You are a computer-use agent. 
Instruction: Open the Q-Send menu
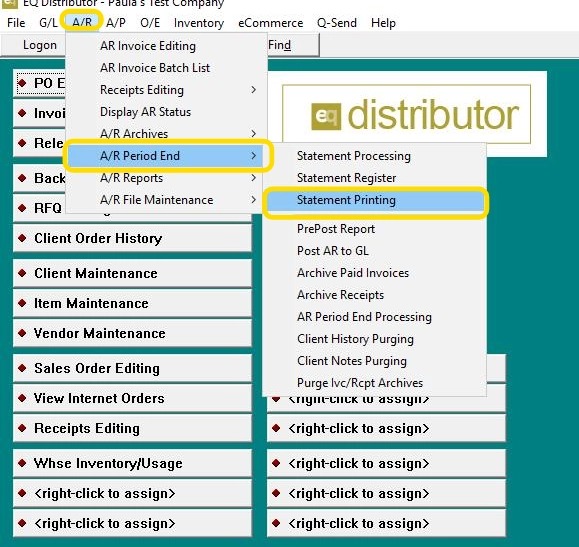coord(336,23)
